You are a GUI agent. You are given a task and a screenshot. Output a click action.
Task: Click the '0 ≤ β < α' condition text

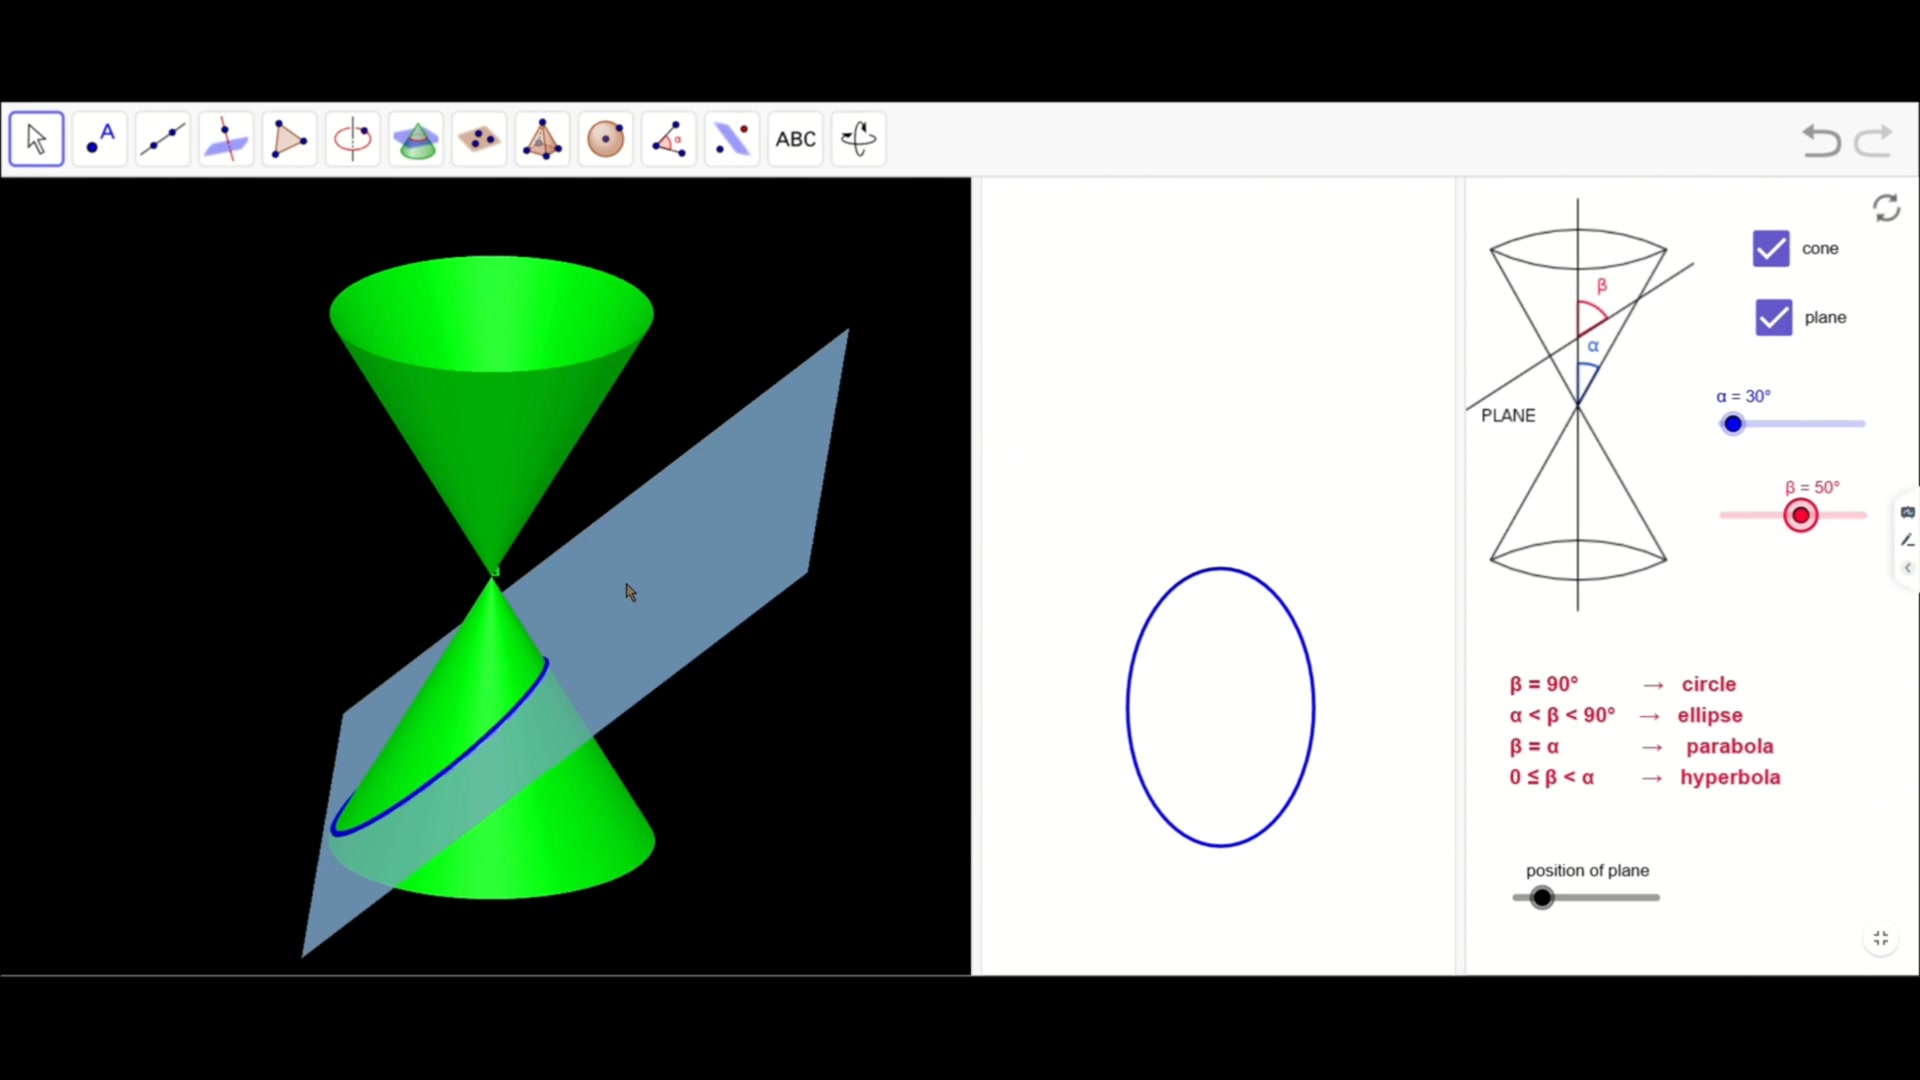[1552, 777]
